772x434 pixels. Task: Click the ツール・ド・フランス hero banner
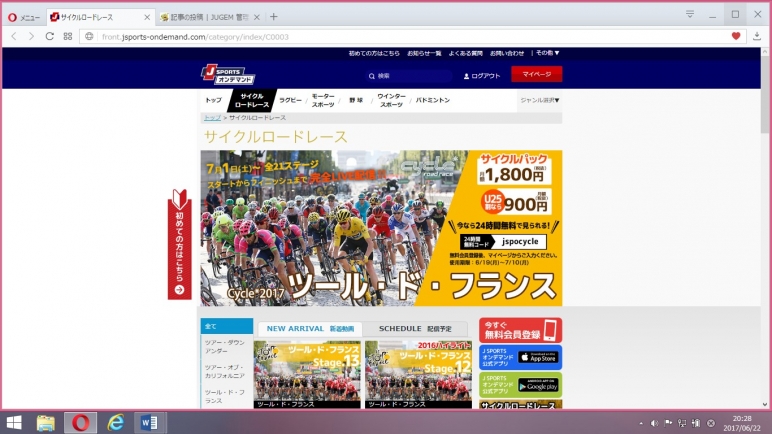point(381,228)
